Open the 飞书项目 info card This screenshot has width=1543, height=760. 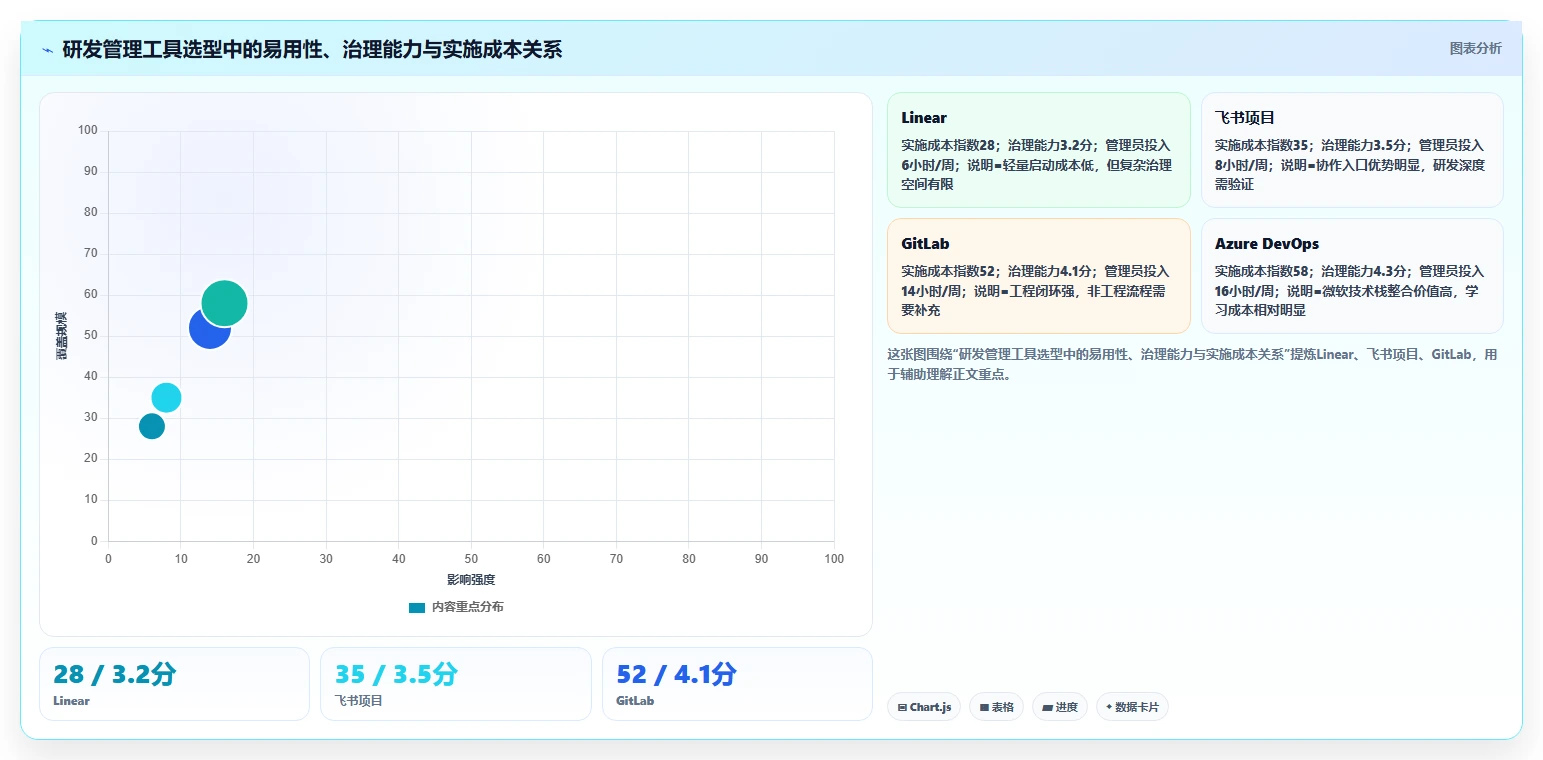(x=1352, y=150)
